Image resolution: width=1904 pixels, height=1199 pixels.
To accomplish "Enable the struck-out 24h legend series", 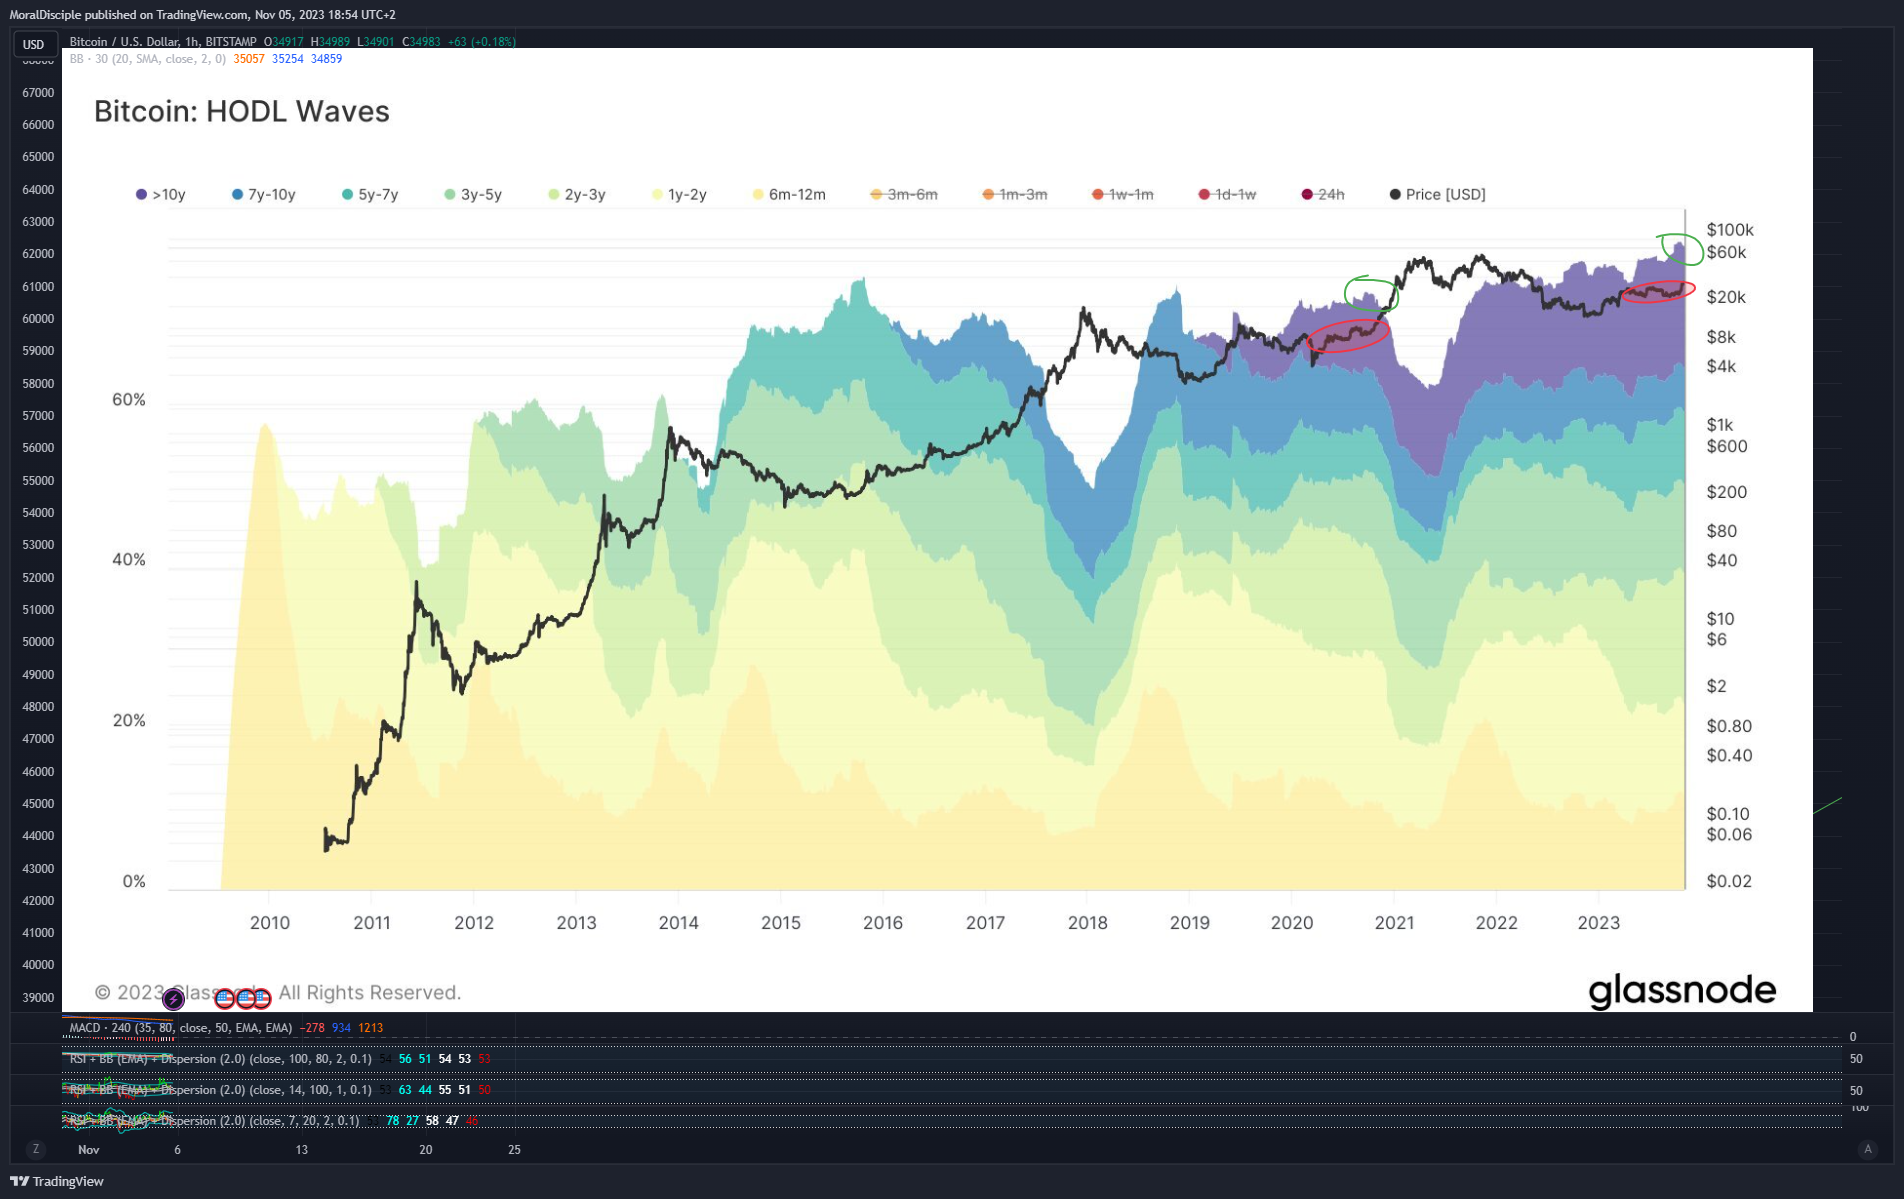I will (1323, 194).
